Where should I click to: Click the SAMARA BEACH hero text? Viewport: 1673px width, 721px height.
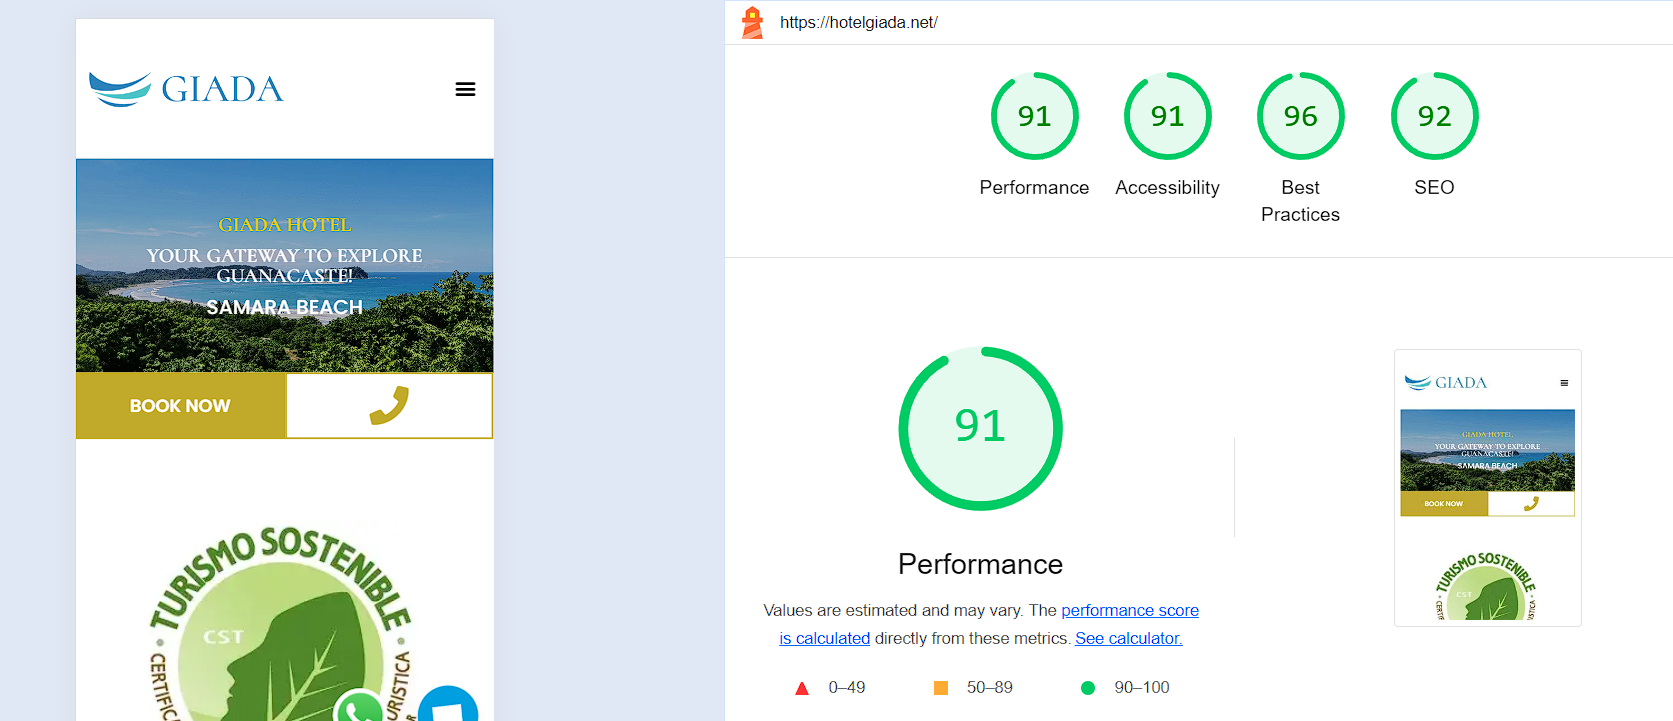(x=285, y=307)
